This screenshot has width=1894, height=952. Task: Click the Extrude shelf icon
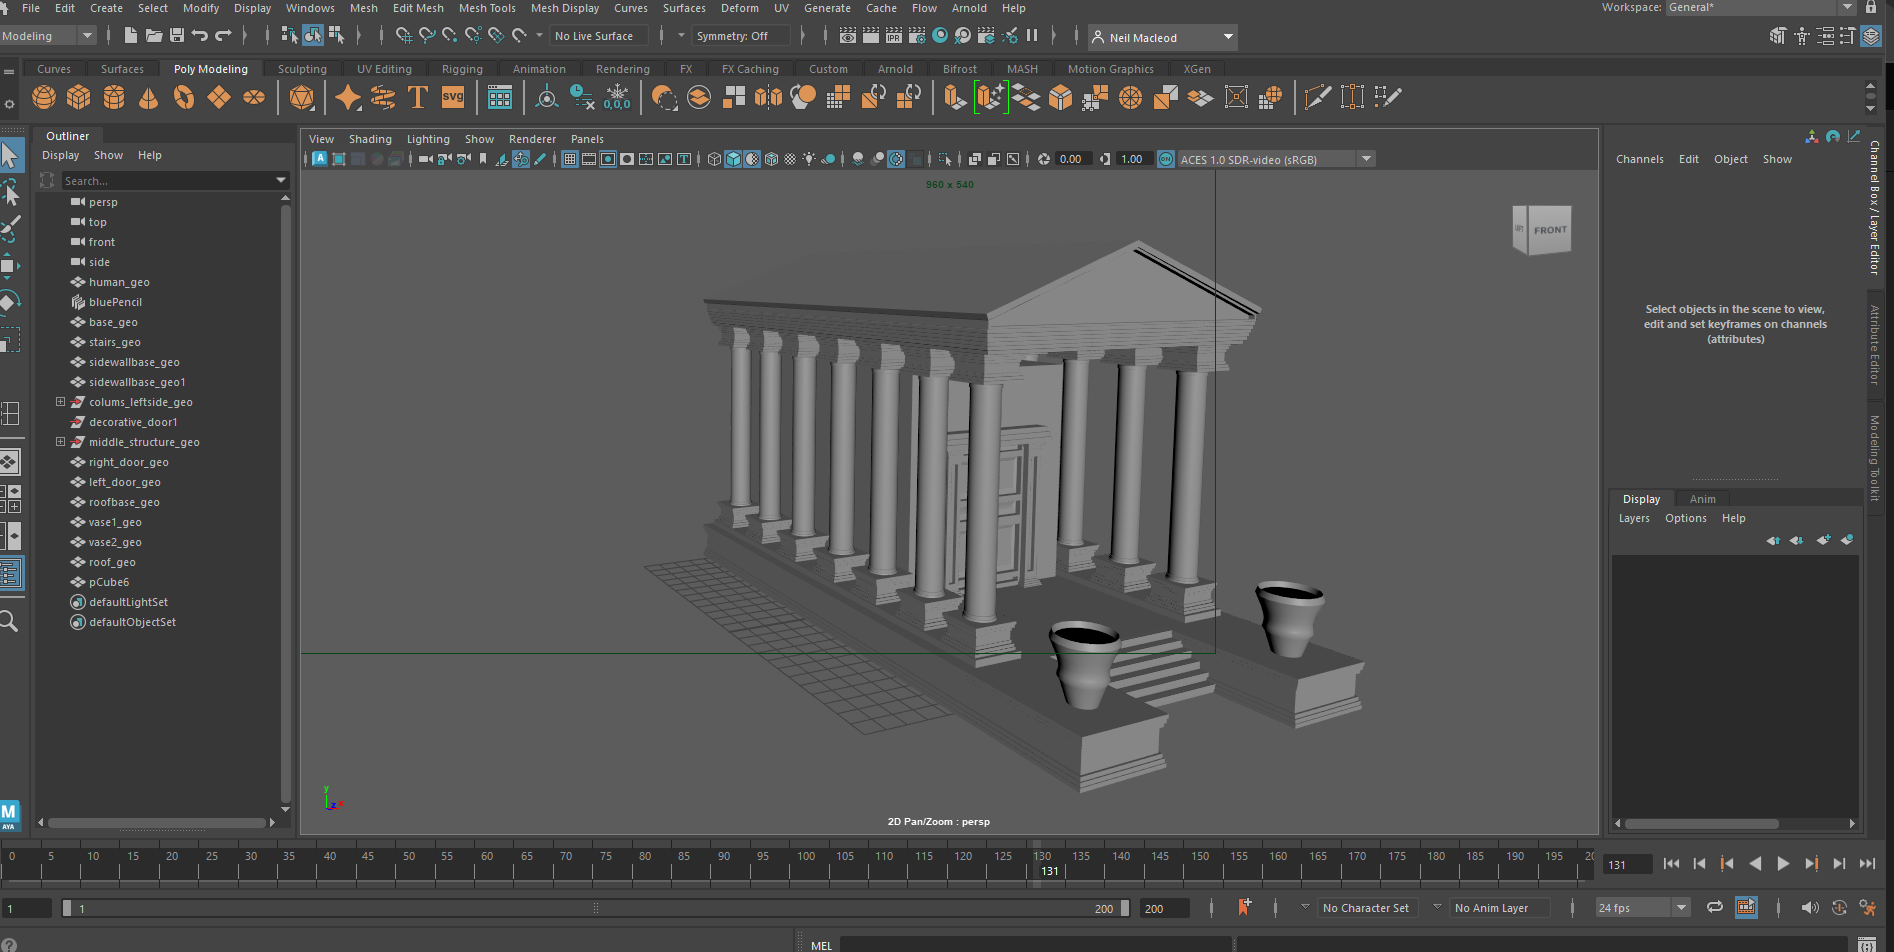coord(954,97)
